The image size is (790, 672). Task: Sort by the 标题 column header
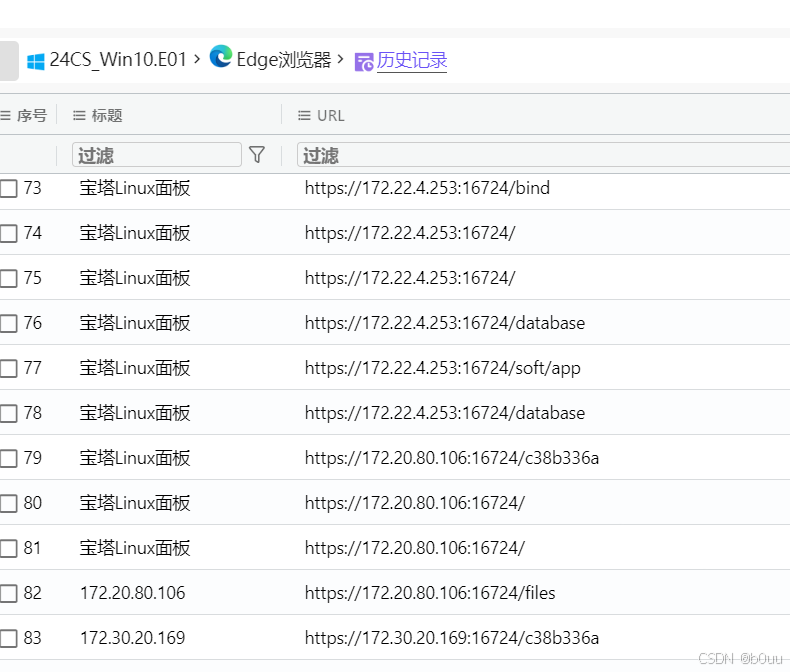click(107, 116)
